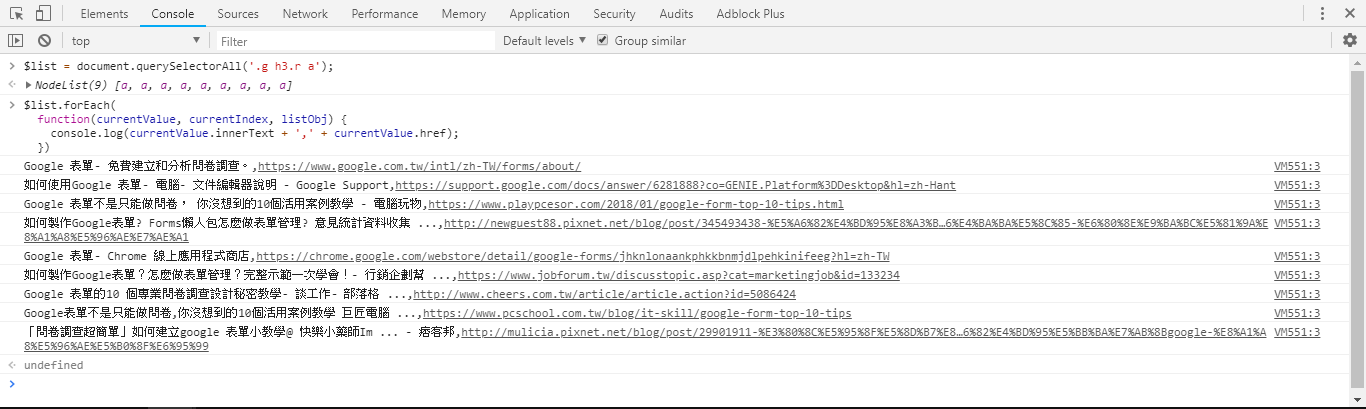Image resolution: width=1366 pixels, height=409 pixels.
Task: Click the console Filter input field
Action: point(355,41)
